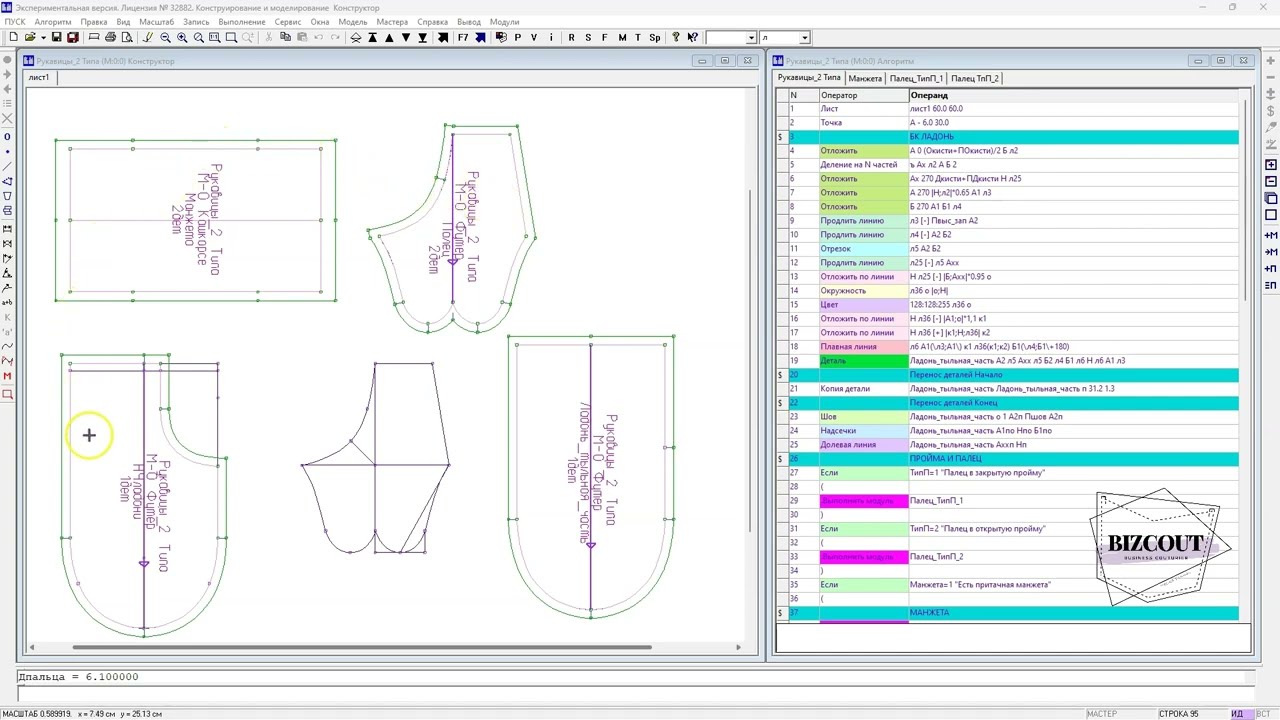Select the red rectangle tool in left toolbar

pos(8,394)
